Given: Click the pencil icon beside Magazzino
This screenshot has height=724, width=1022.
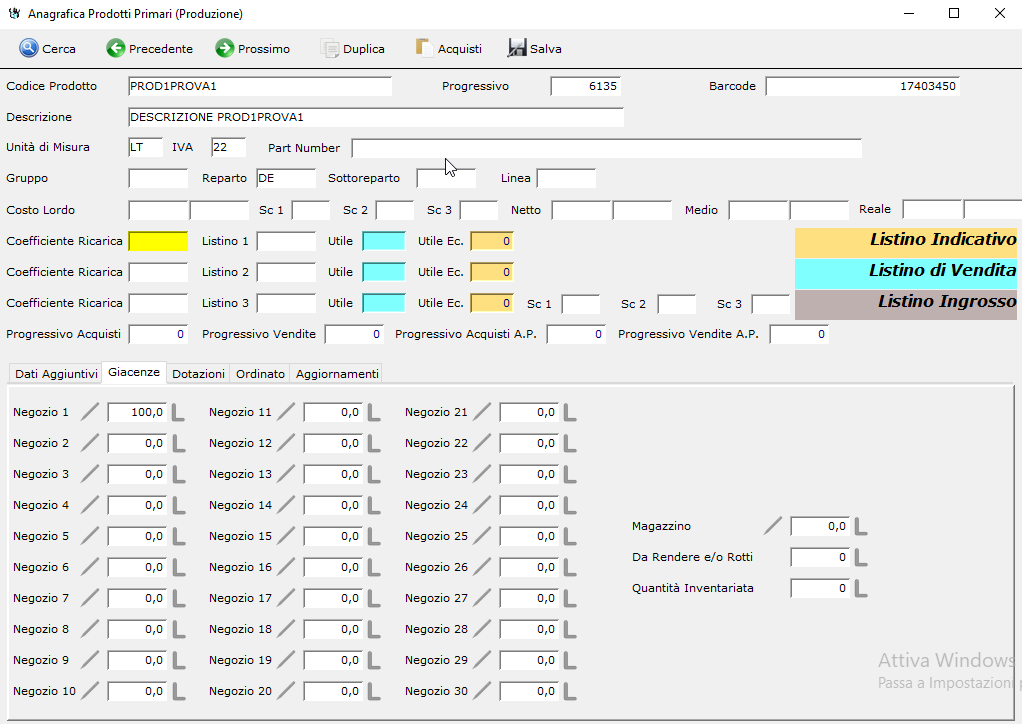Looking at the screenshot, I should coord(774,526).
